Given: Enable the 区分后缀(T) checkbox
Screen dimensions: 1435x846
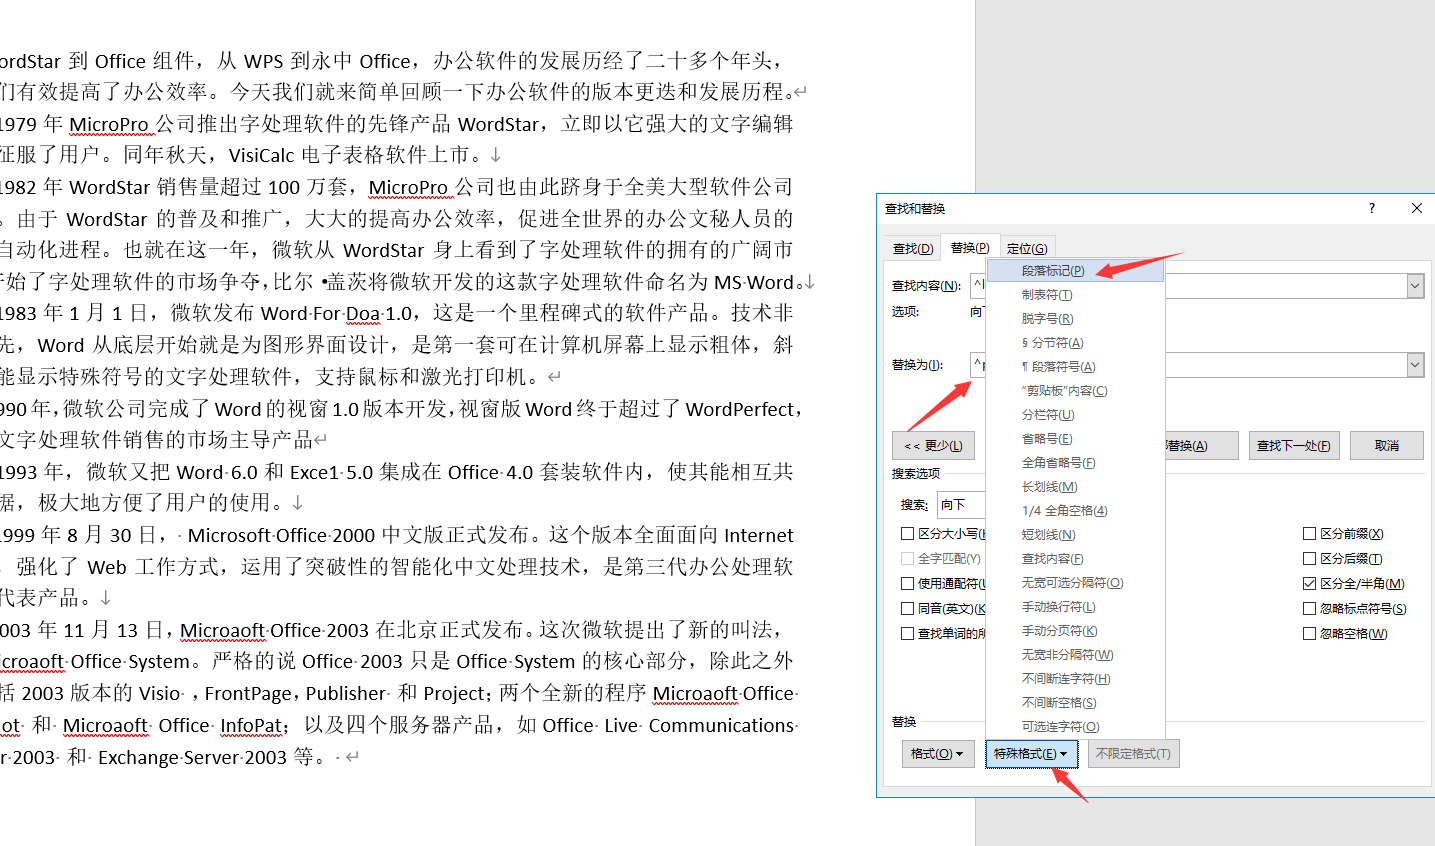Looking at the screenshot, I should pyautogui.click(x=1309, y=559).
